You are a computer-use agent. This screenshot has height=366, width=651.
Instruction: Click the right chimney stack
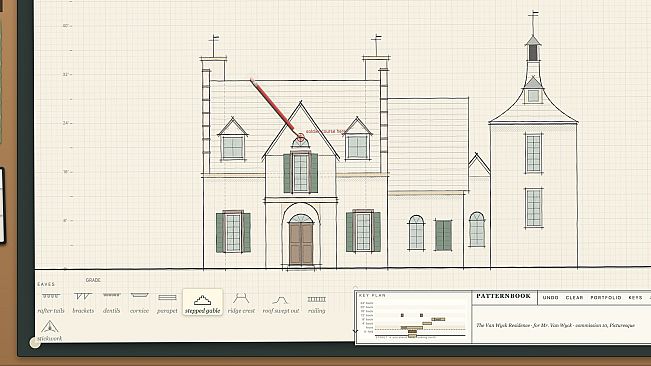coord(376,68)
